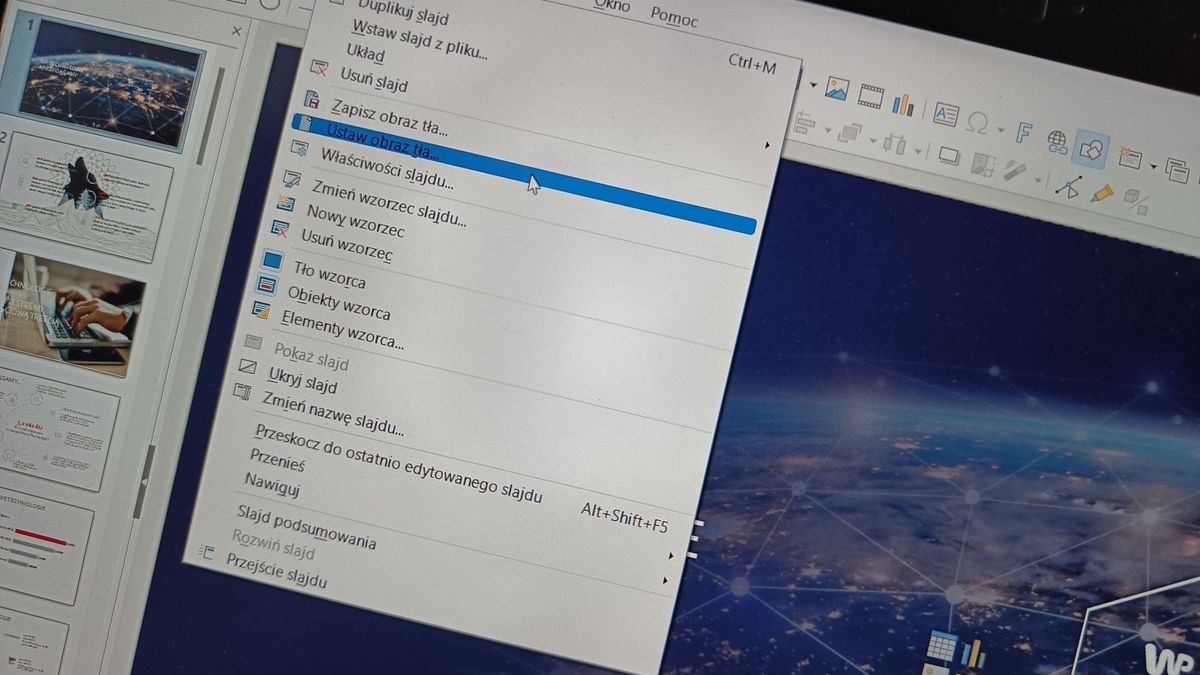Viewport: 1200px width, 675px height.
Task: Choose Ukryj slajd
Action: click(302, 380)
